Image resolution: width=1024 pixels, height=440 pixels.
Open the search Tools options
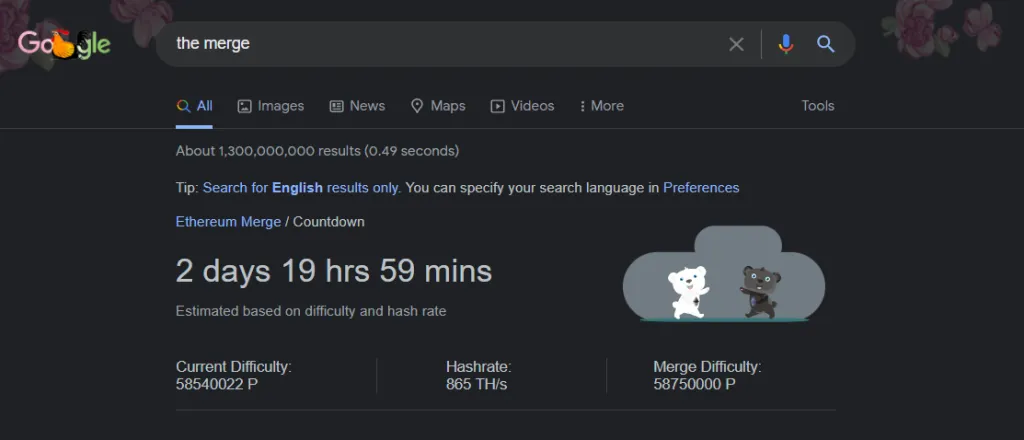tap(818, 106)
